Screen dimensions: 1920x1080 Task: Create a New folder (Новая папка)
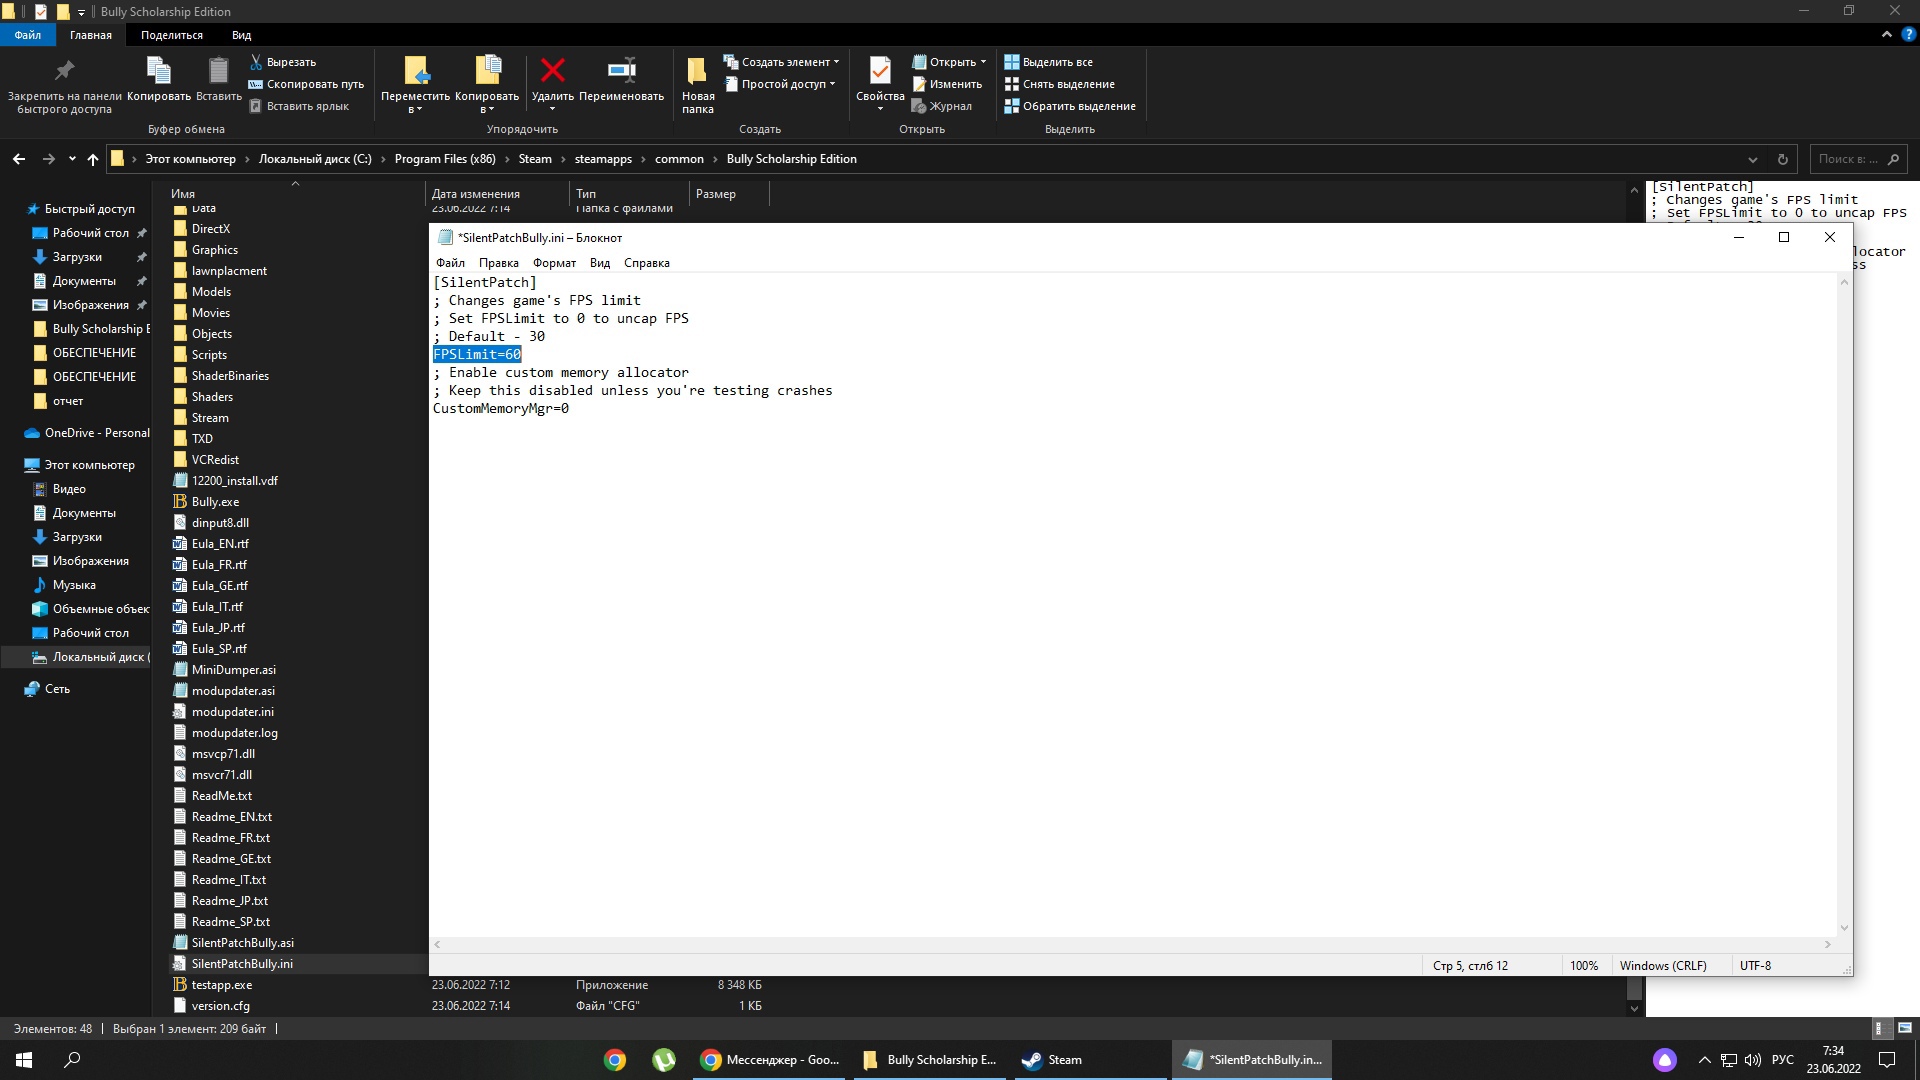pos(698,85)
